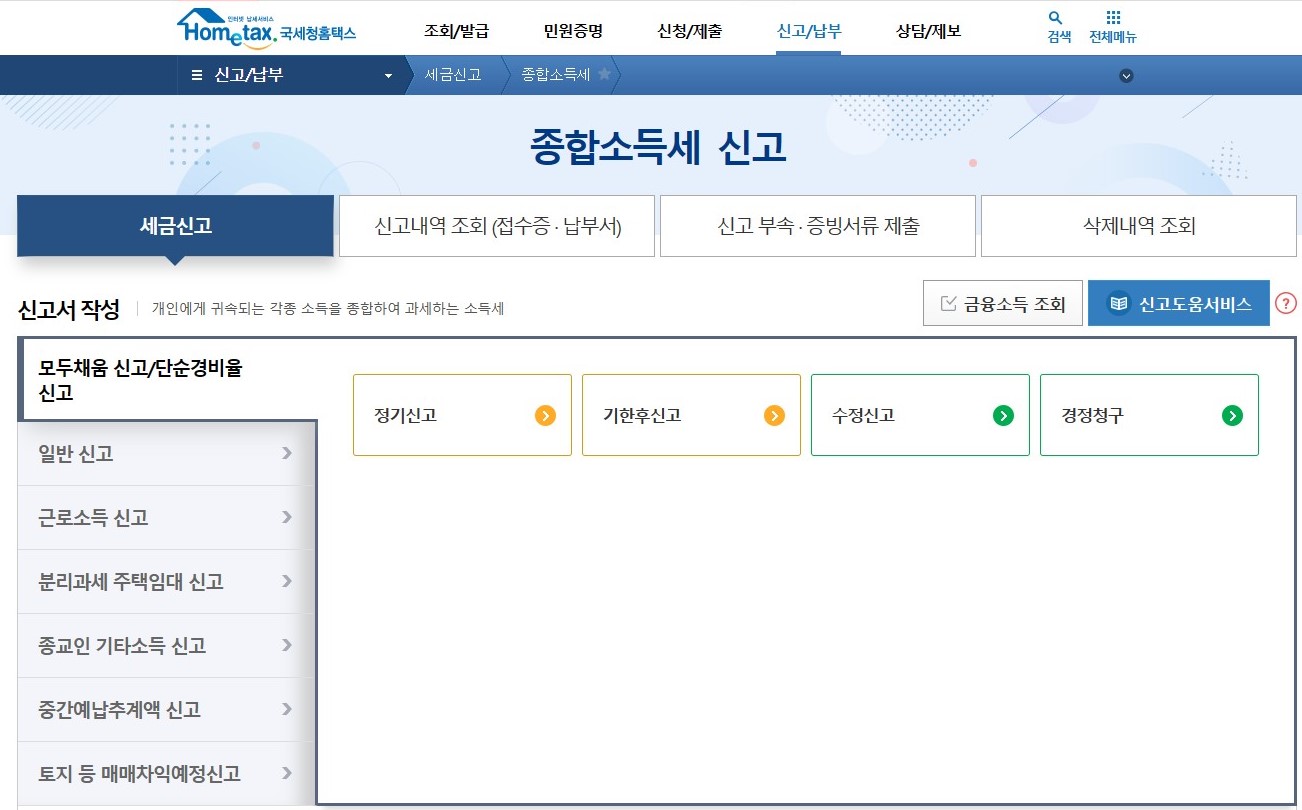Open 전체메뉴 grid icon
Image resolution: width=1302 pixels, height=810 pixels.
pos(1113,18)
